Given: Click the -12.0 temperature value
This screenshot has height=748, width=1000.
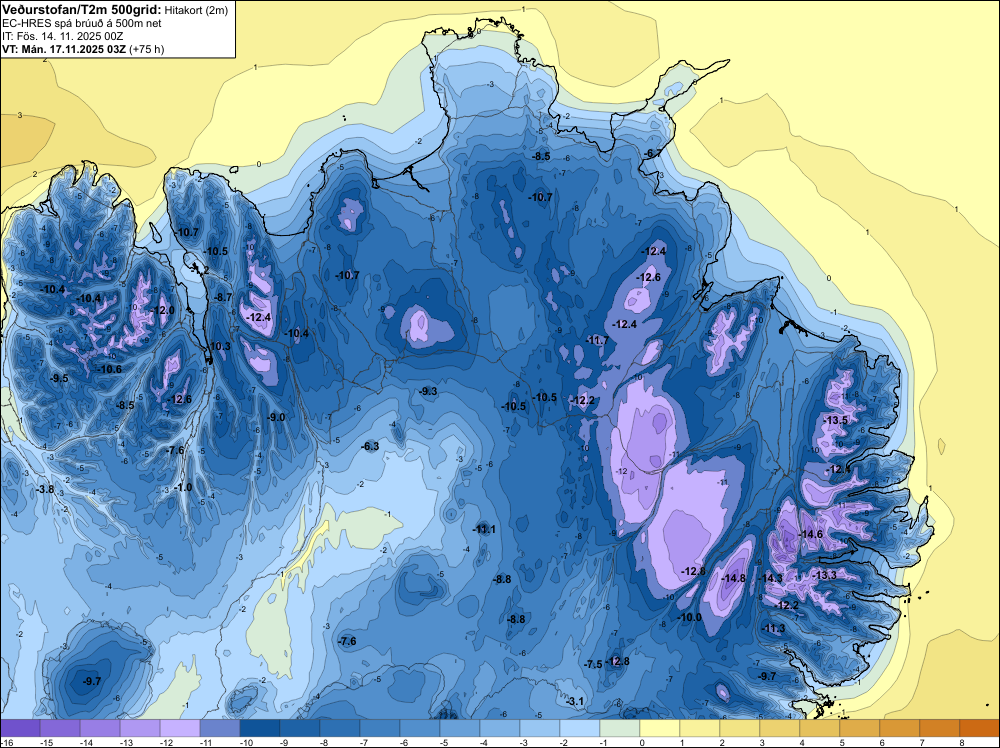Looking at the screenshot, I should [163, 310].
